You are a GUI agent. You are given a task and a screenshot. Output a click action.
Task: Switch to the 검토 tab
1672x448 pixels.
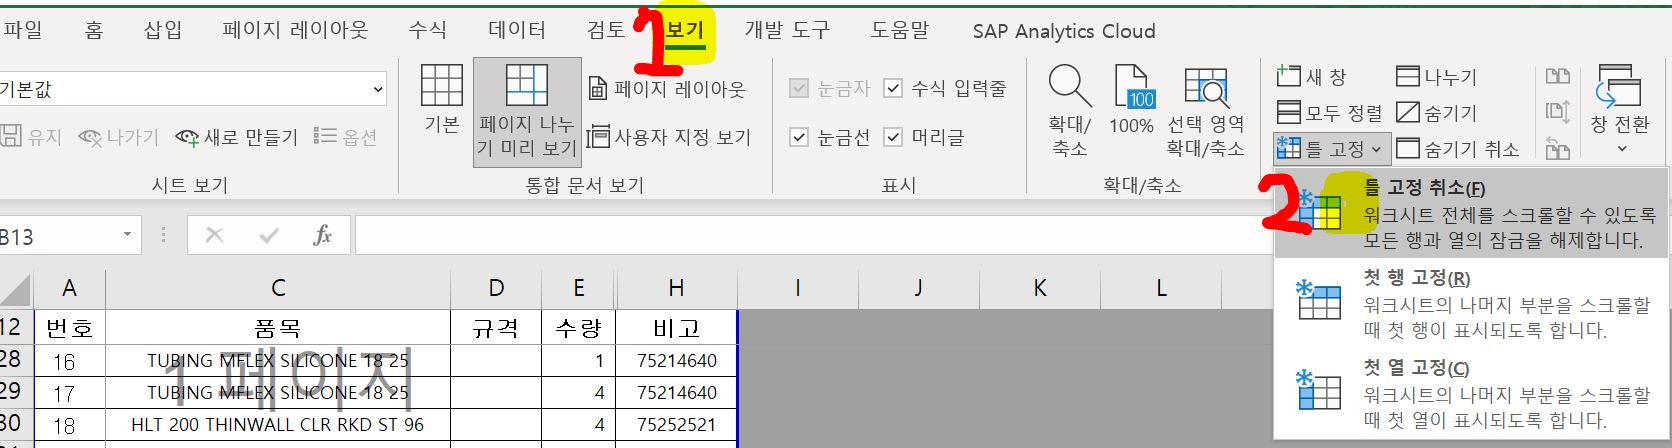[x=606, y=30]
